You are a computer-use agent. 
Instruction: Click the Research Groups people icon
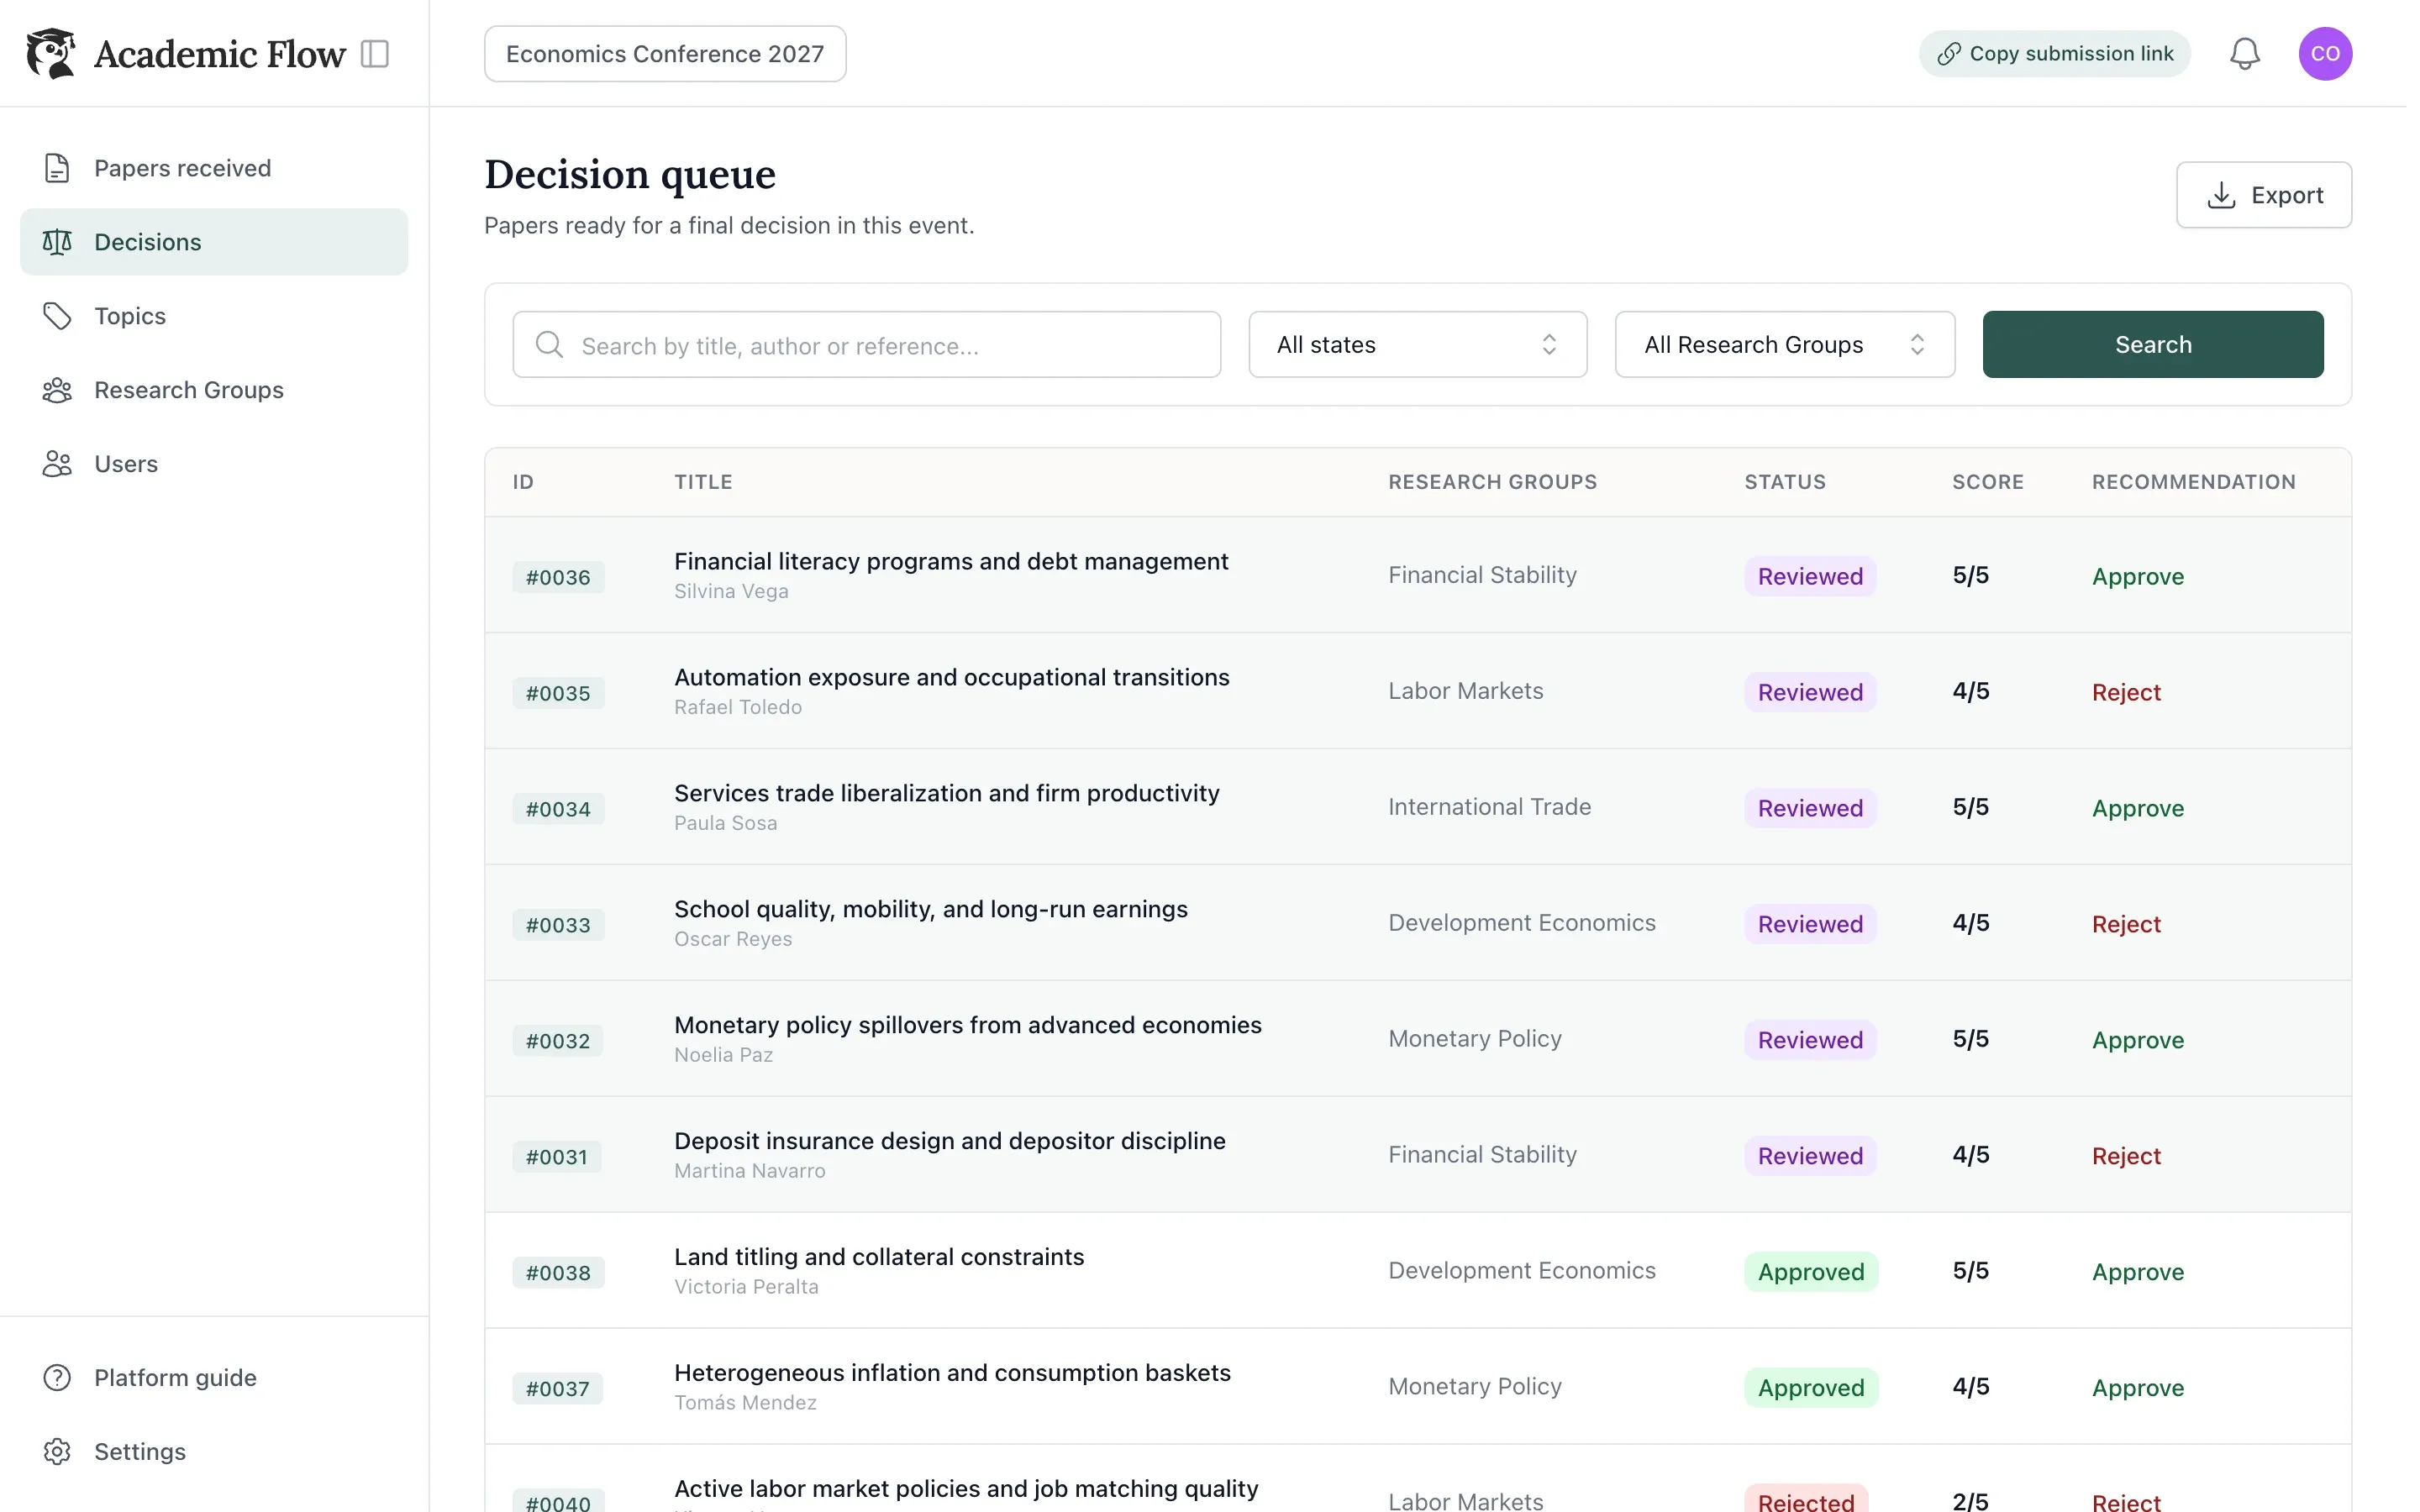tap(57, 390)
